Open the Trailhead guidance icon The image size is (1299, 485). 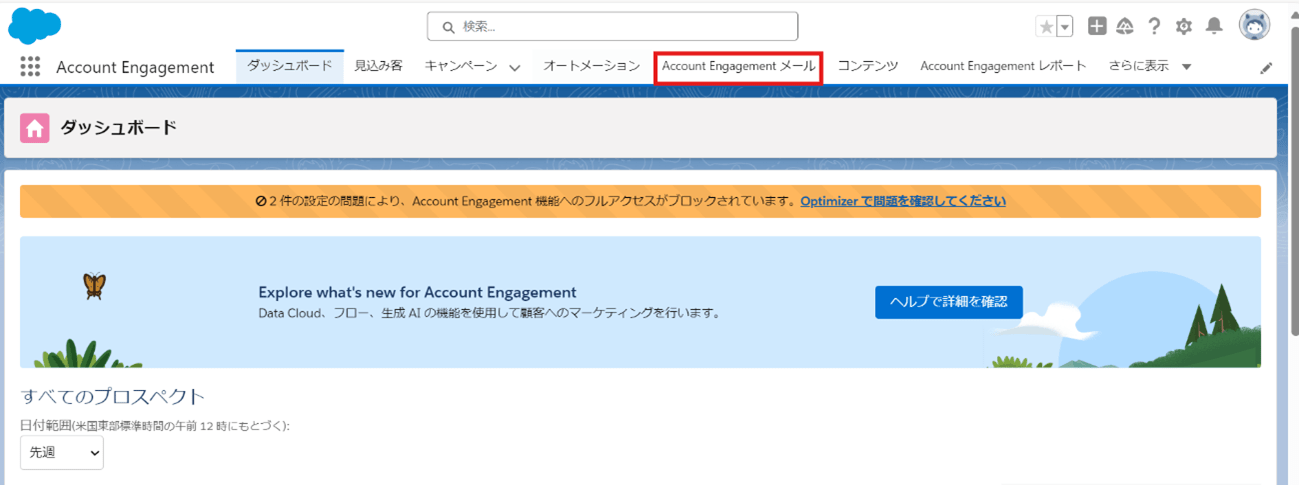pyautogui.click(x=1125, y=26)
